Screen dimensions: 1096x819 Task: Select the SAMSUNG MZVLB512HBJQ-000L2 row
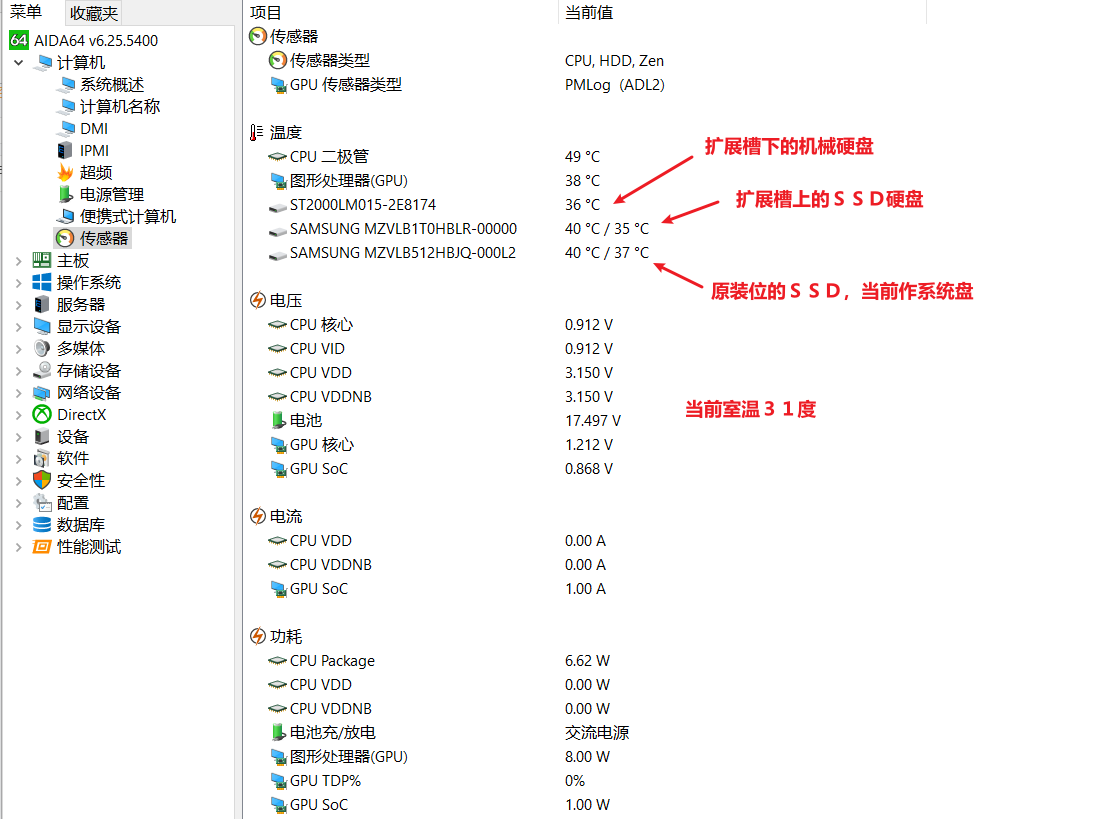[459, 253]
